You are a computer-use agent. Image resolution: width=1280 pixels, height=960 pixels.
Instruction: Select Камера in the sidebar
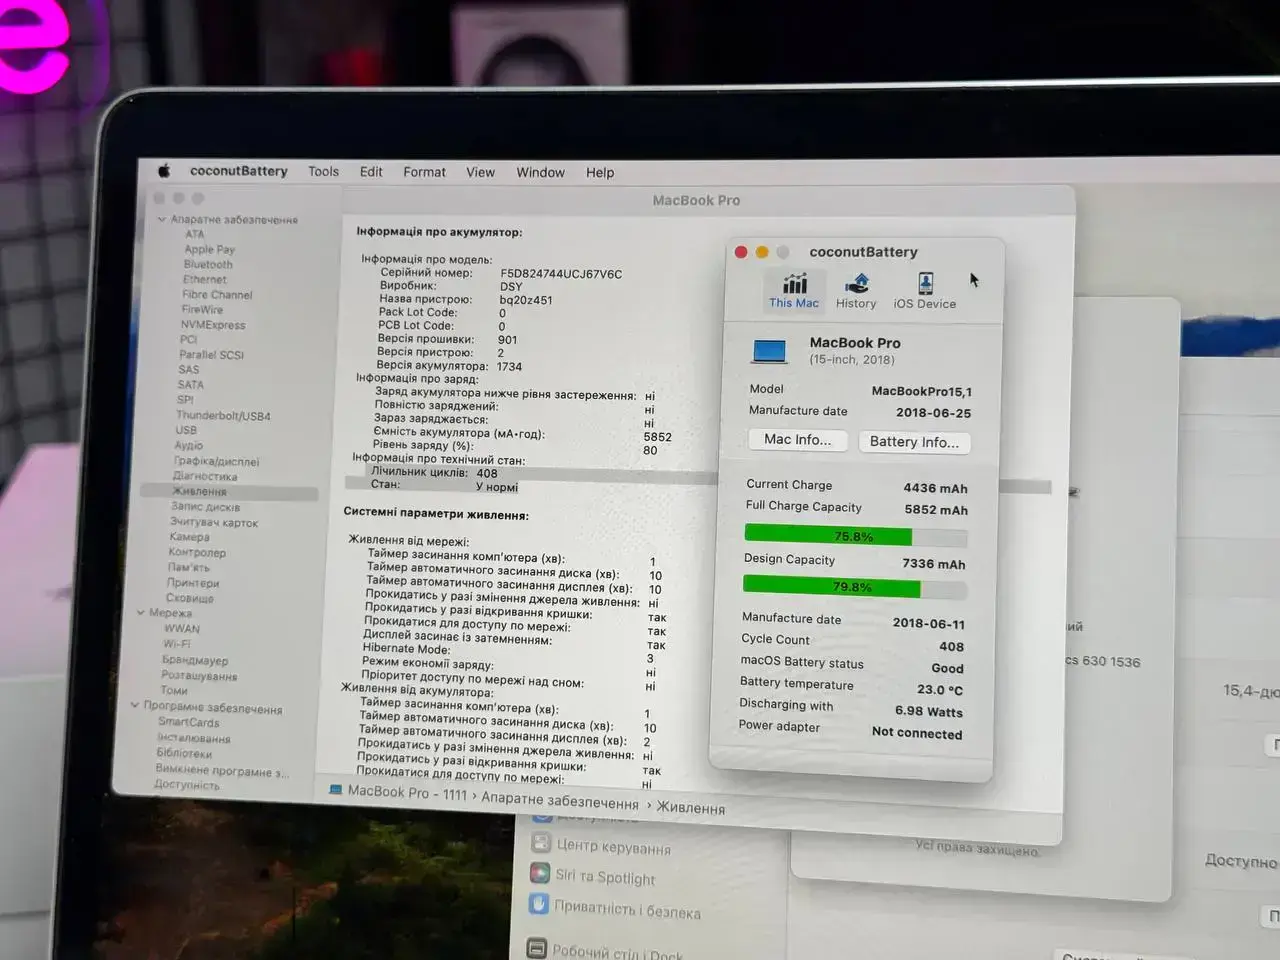point(189,537)
